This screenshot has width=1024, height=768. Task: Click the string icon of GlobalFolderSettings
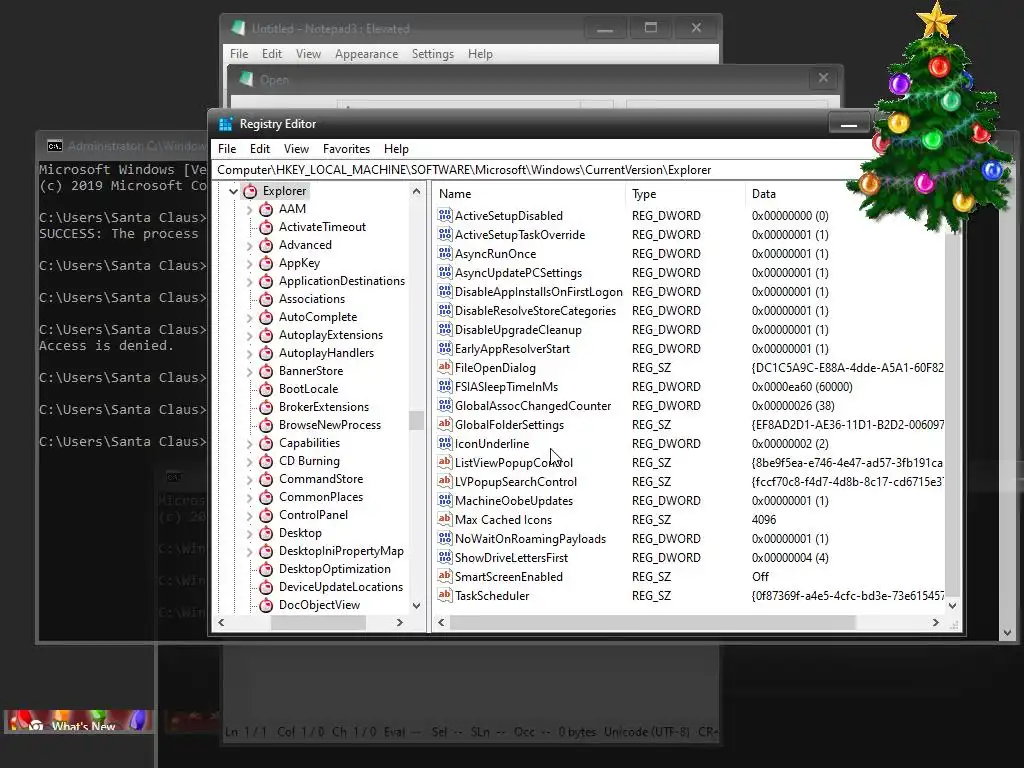coord(445,424)
